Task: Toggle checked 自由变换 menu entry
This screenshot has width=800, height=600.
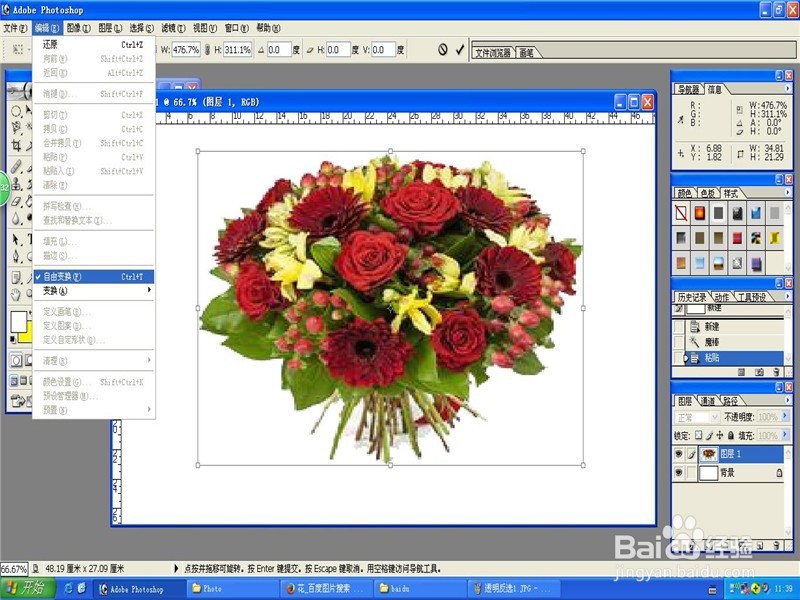Action: [x=94, y=277]
